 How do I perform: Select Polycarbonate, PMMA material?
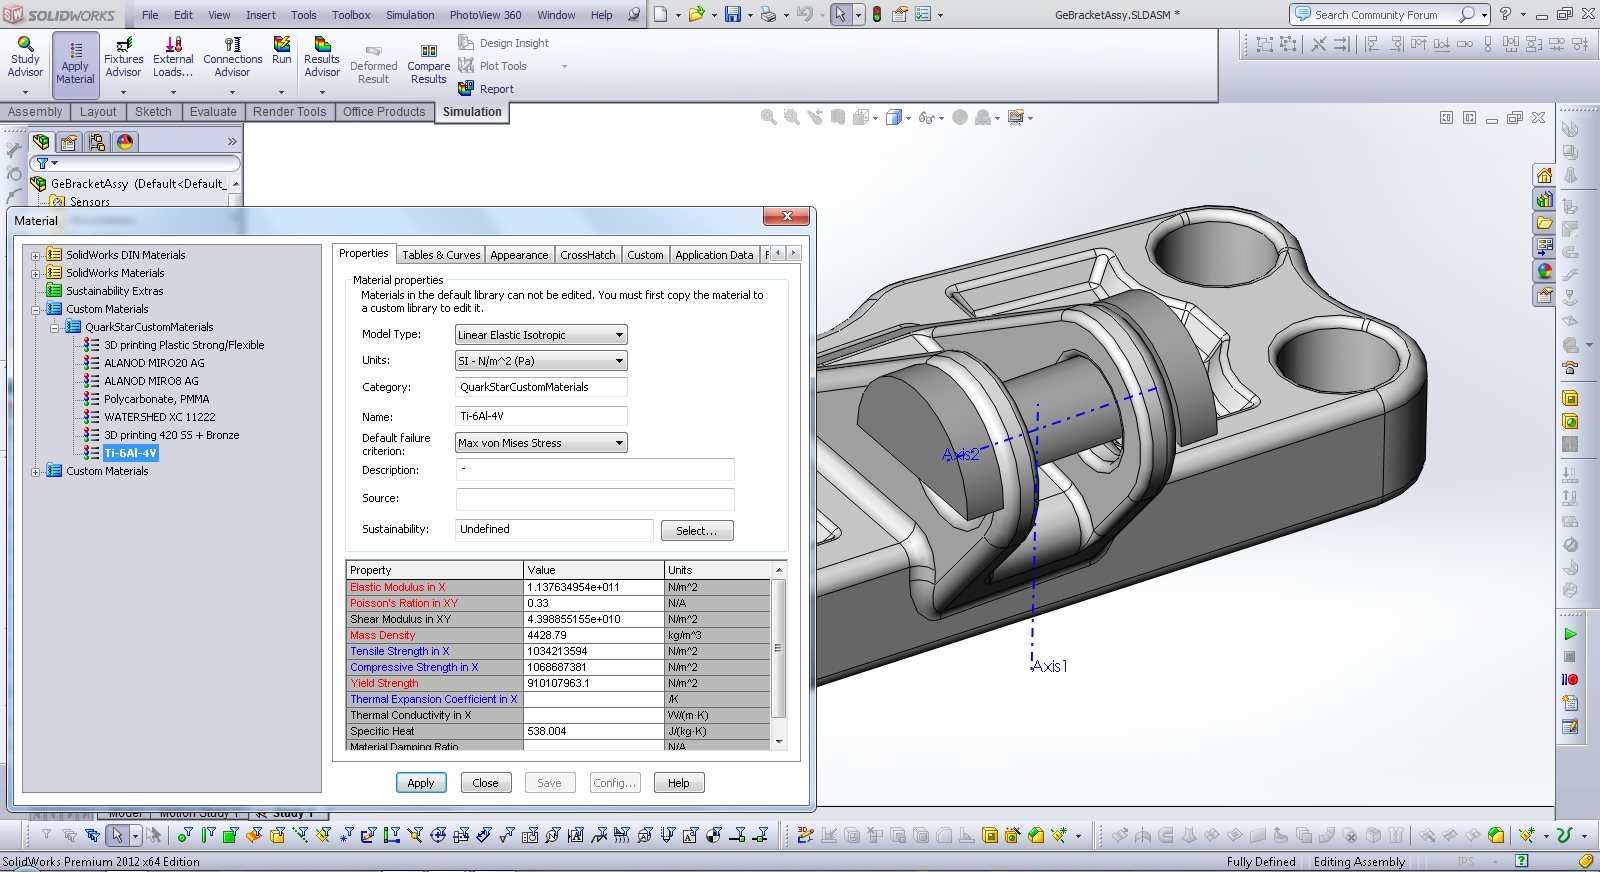[x=156, y=399]
